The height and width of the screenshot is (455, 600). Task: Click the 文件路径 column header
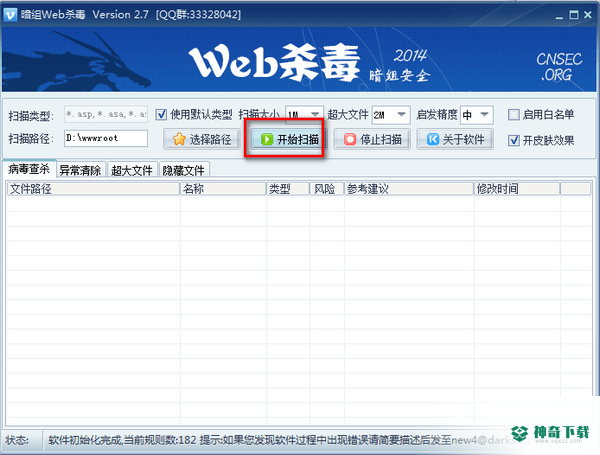pyautogui.click(x=93, y=189)
